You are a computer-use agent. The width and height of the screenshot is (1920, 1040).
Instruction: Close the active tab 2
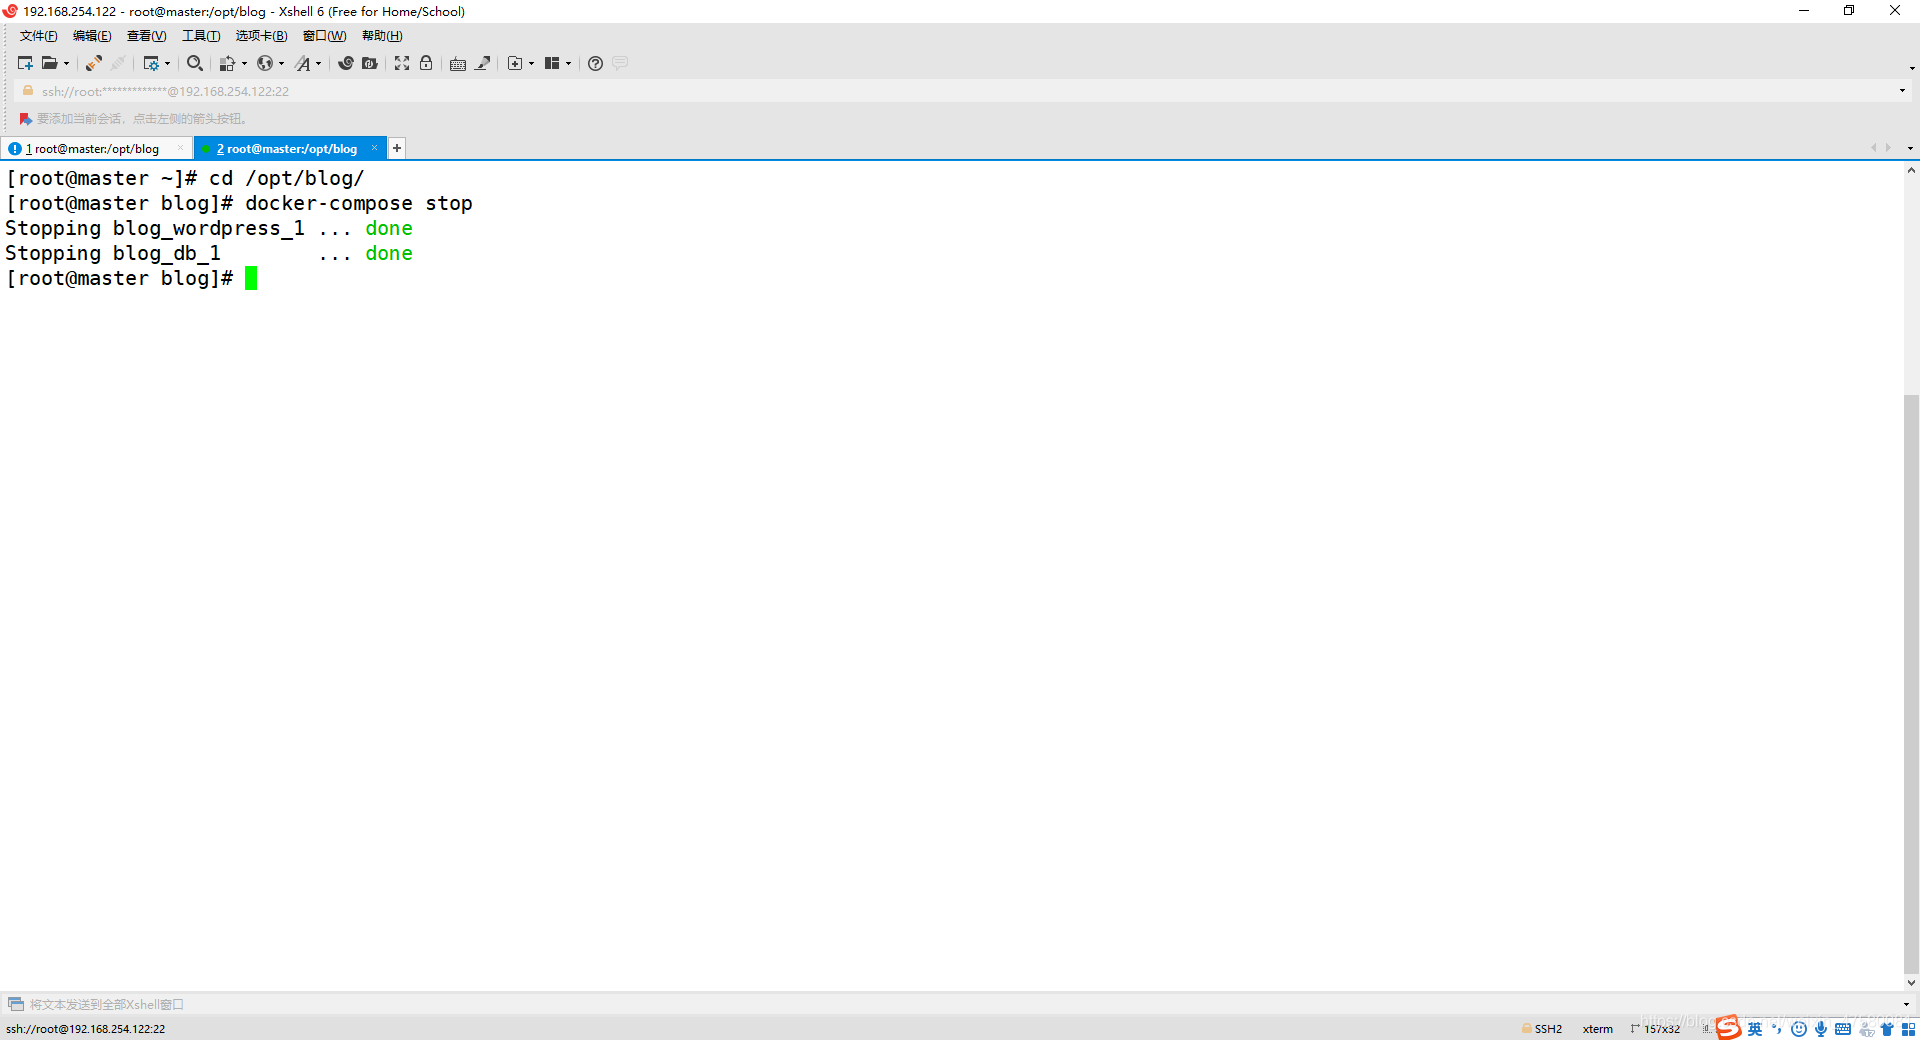click(x=375, y=148)
